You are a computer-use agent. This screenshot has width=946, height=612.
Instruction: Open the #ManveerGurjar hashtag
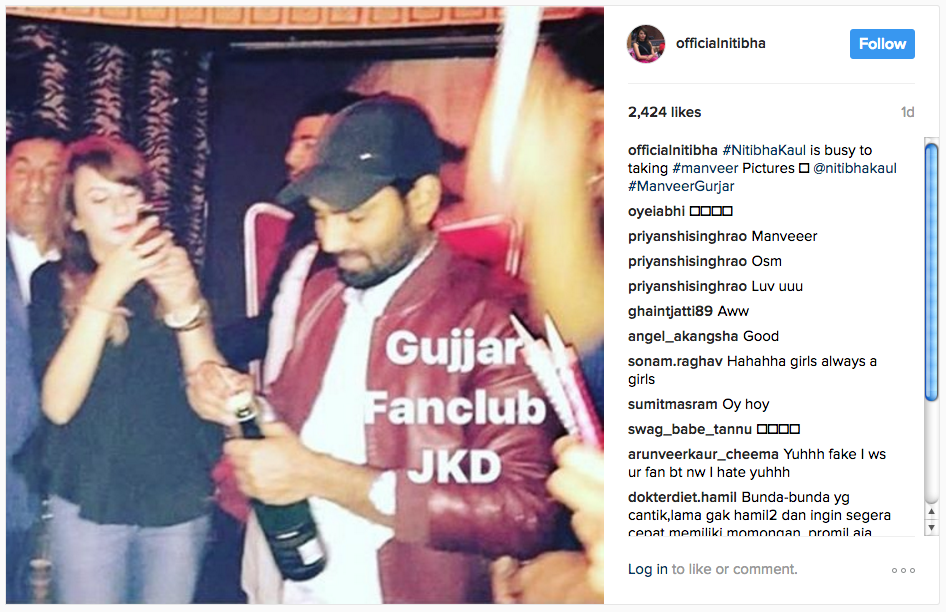[681, 186]
